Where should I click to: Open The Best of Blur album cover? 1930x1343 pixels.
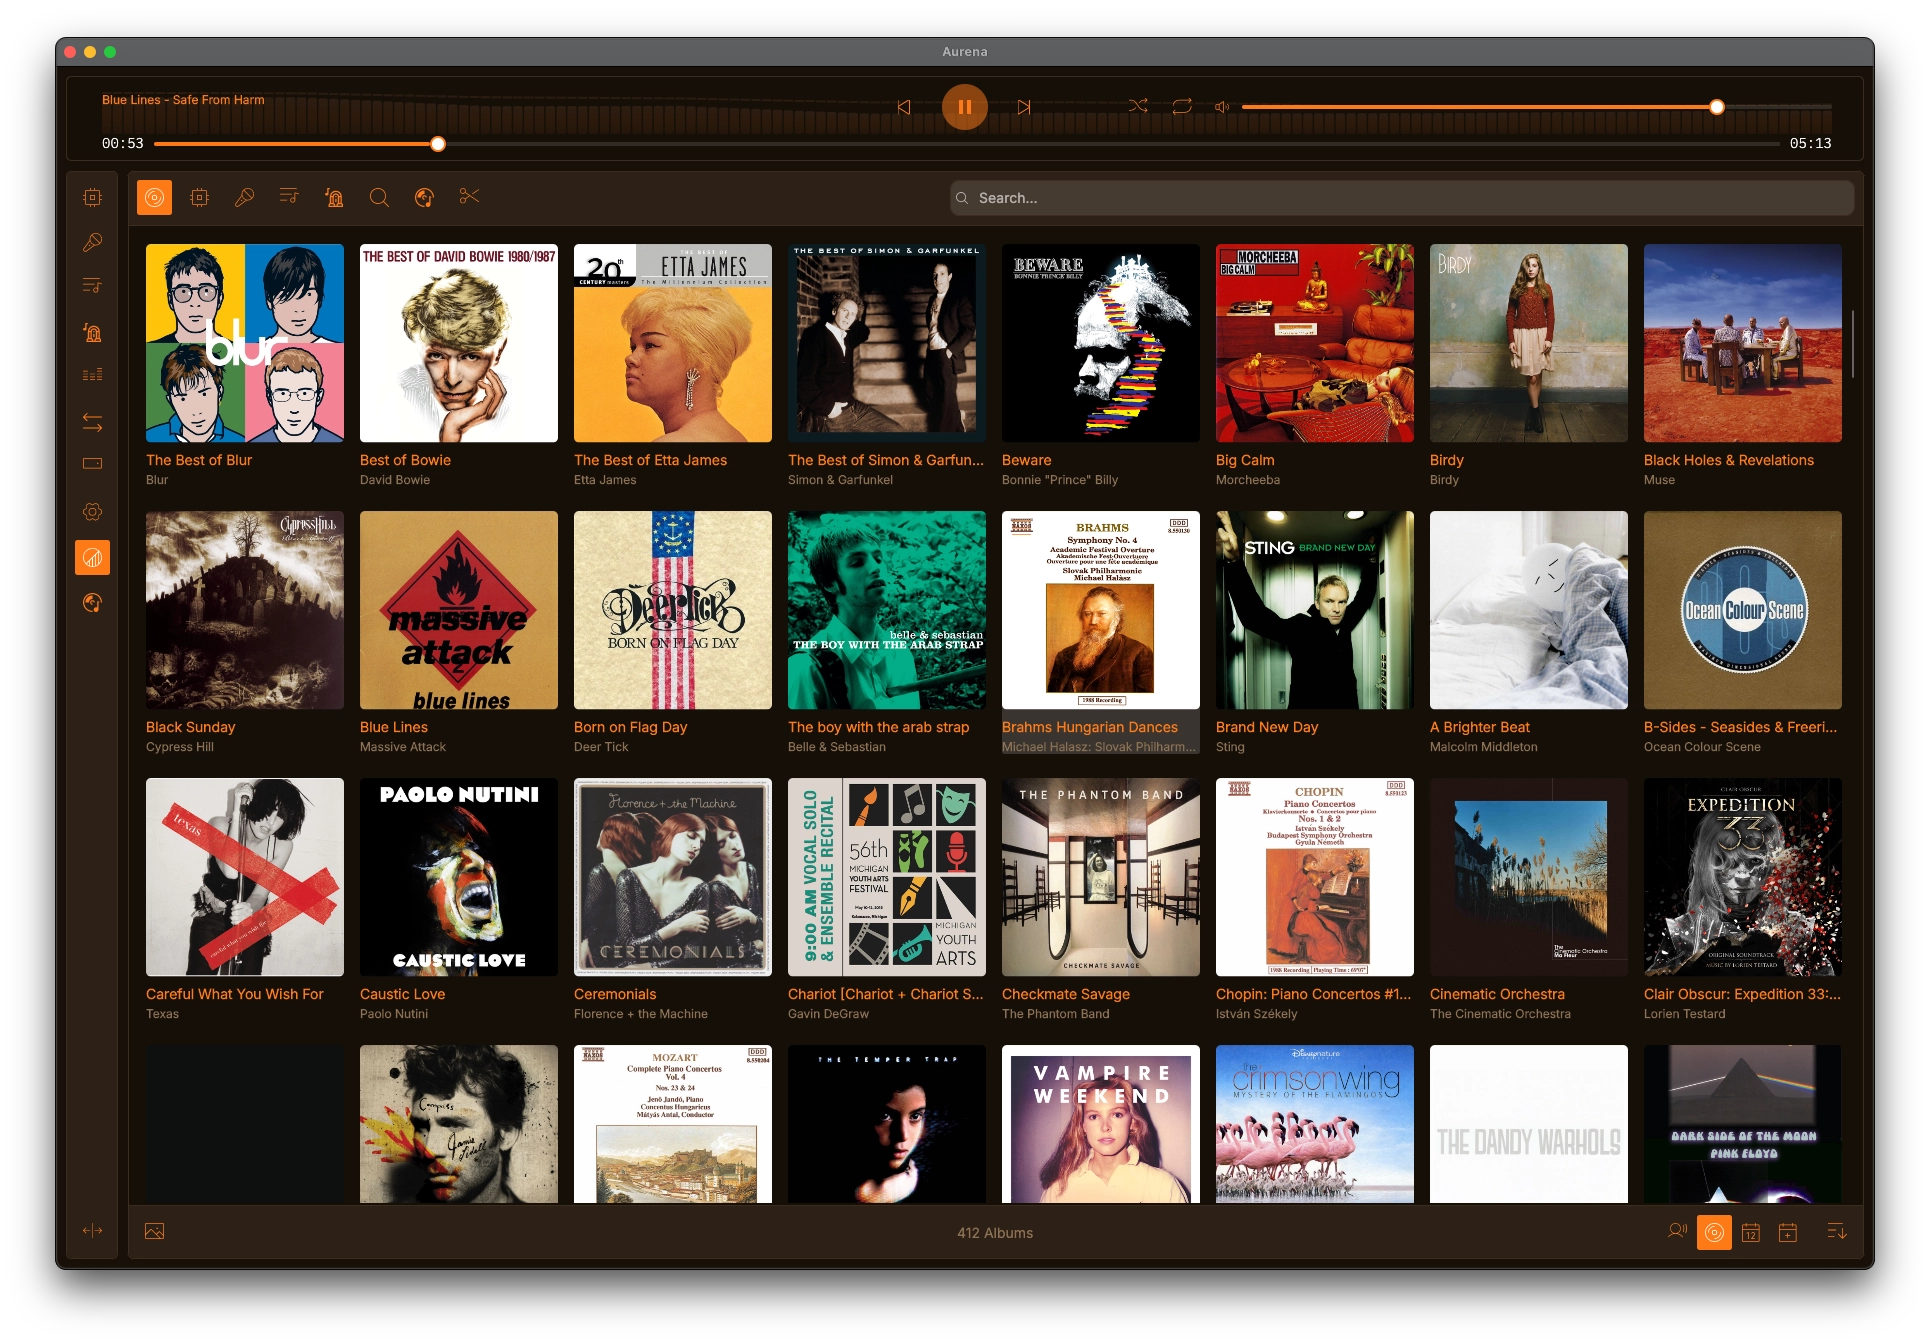coord(245,343)
